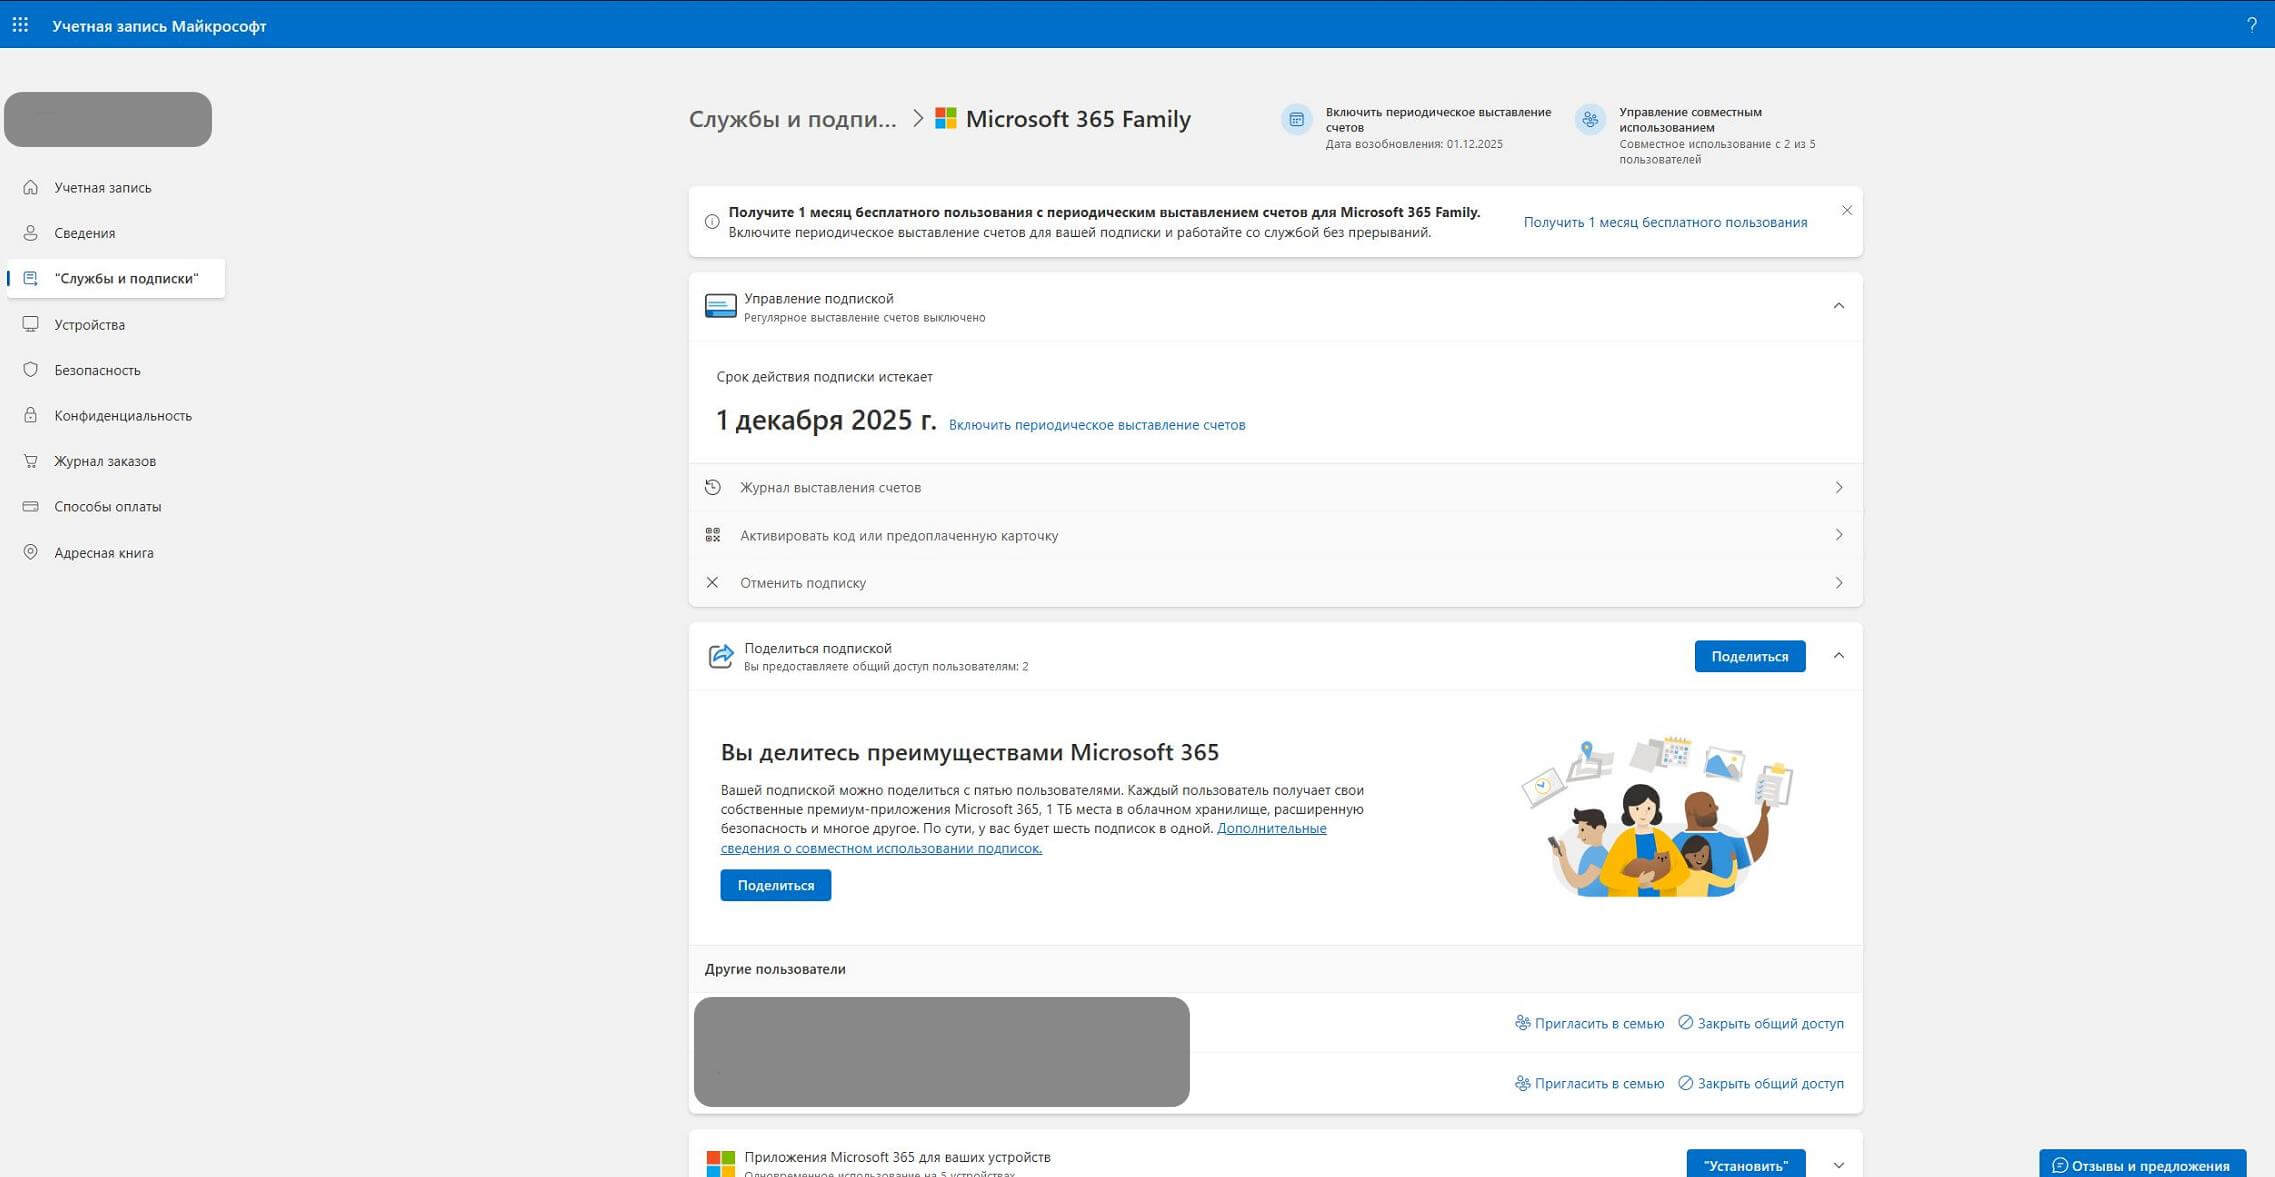Click Отзывы и предложения button
The height and width of the screenshot is (1177, 2275).
point(2142,1164)
